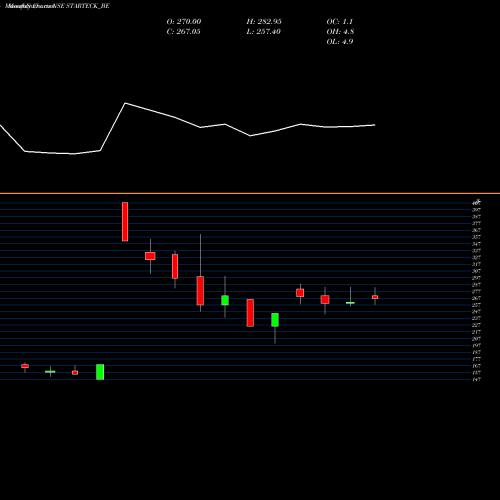Click the OH: 4.8 value
This screenshot has width=500, height=500.
click(340, 32)
